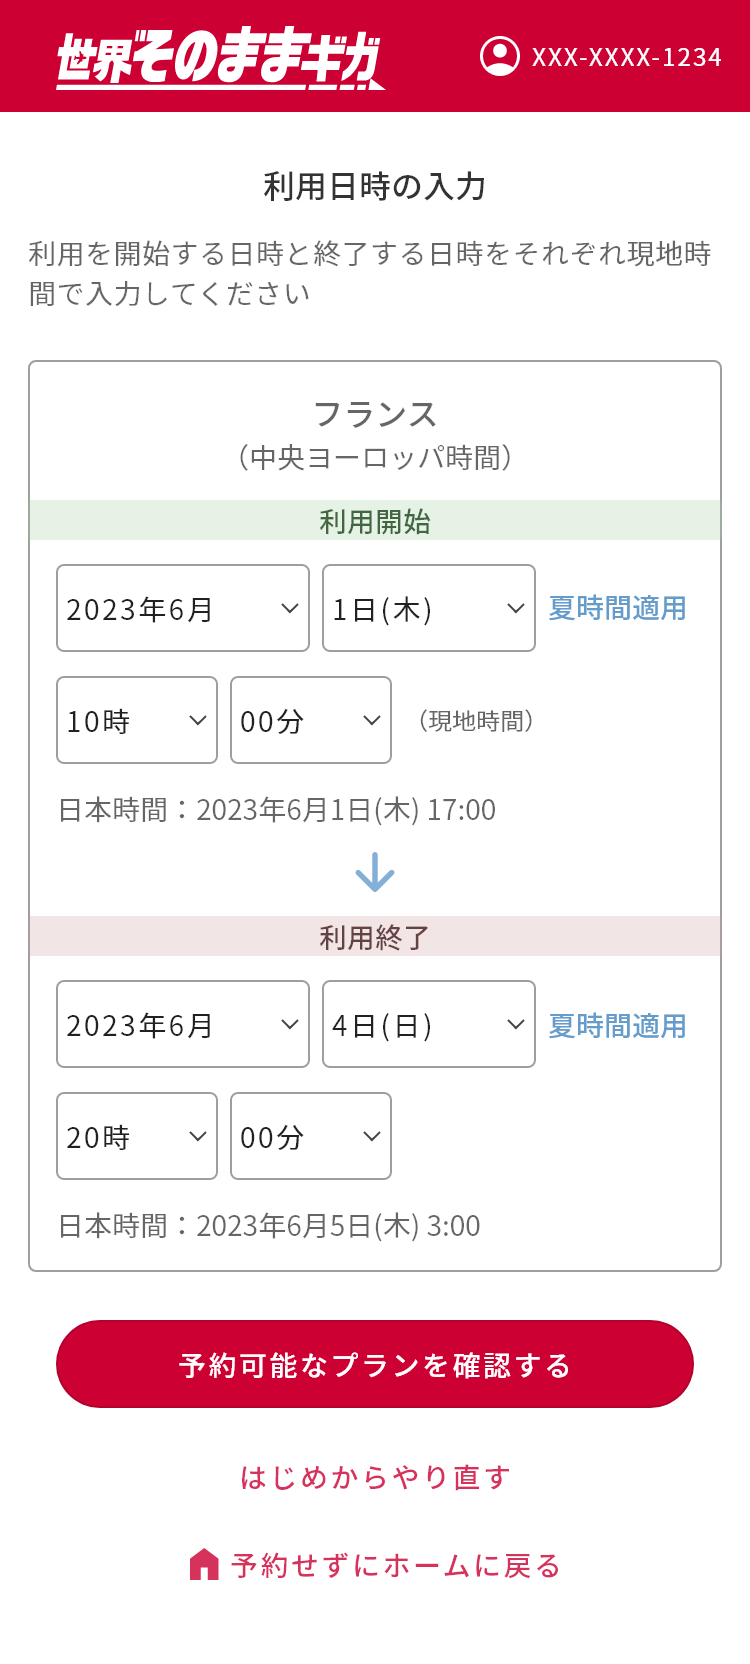
Task: Click the chevron arrow of the 10時 dropdown
Action: pyautogui.click(x=198, y=720)
